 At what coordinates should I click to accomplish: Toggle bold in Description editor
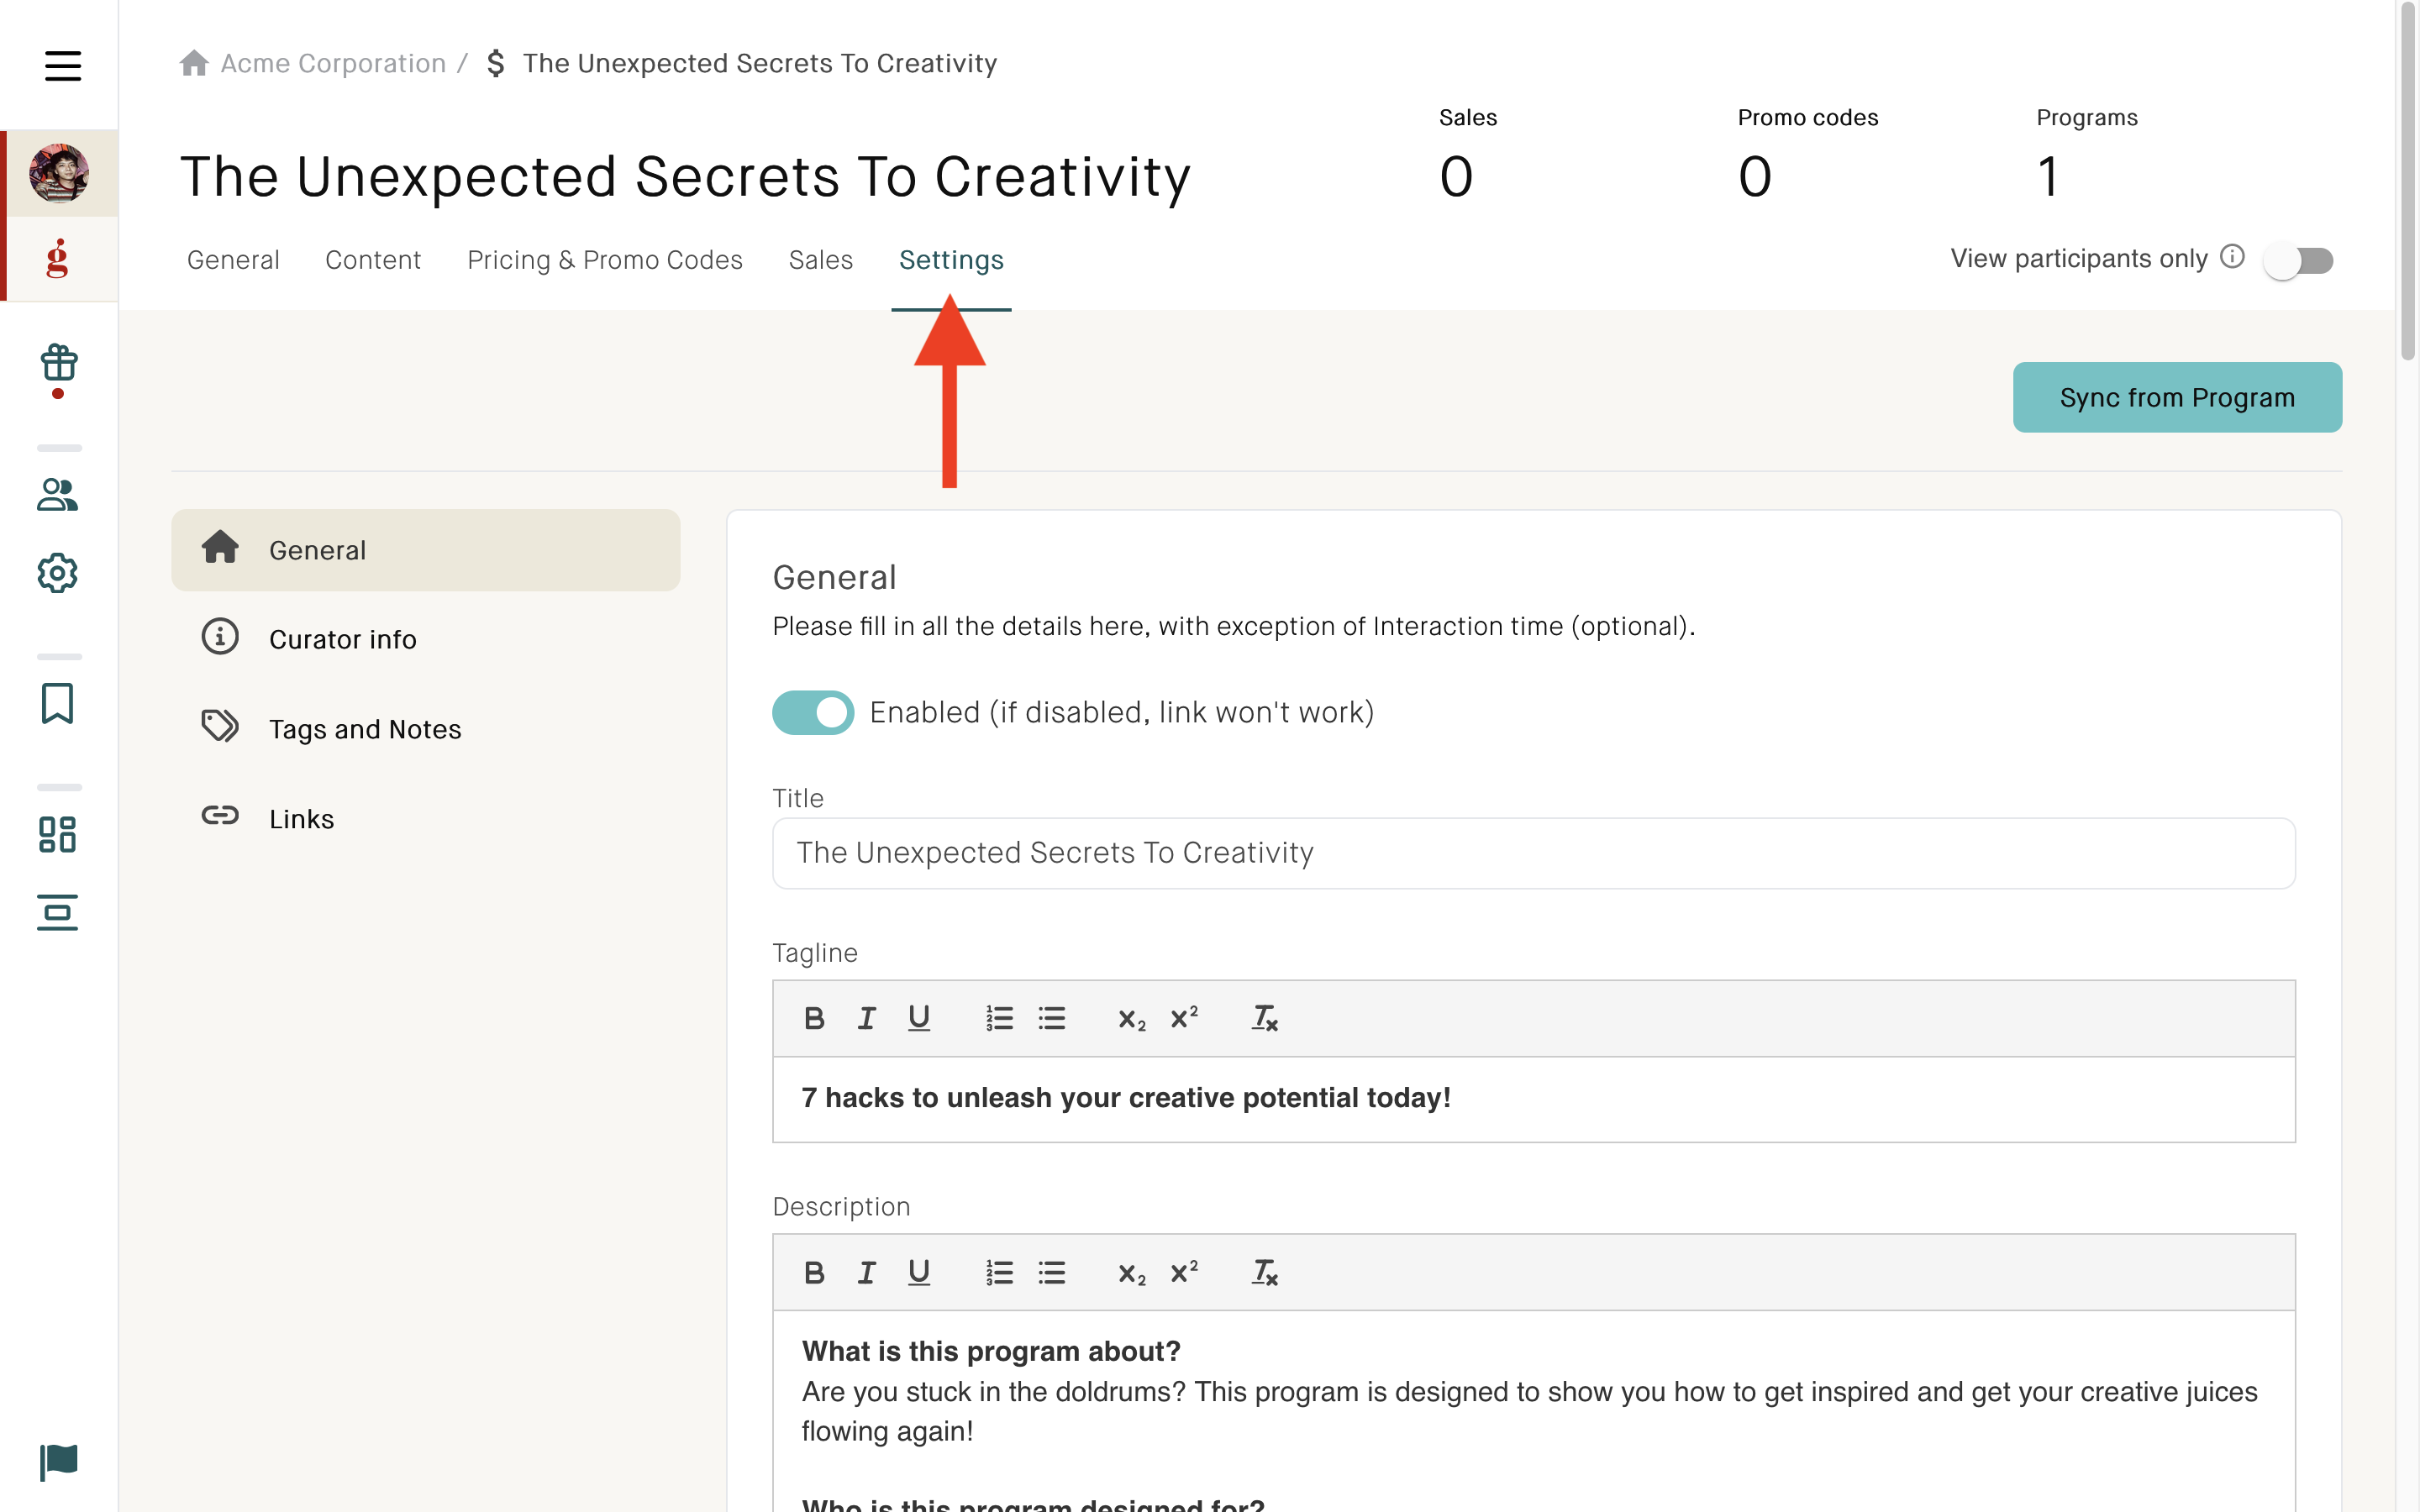(x=814, y=1272)
